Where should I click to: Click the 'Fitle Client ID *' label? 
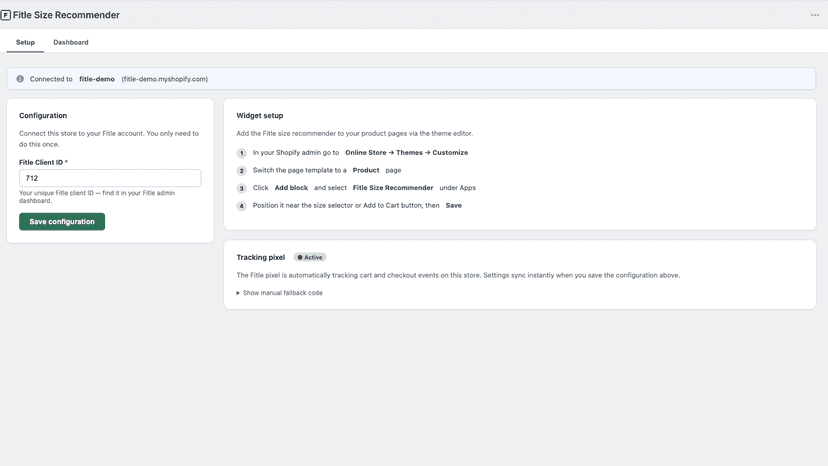coord(43,162)
